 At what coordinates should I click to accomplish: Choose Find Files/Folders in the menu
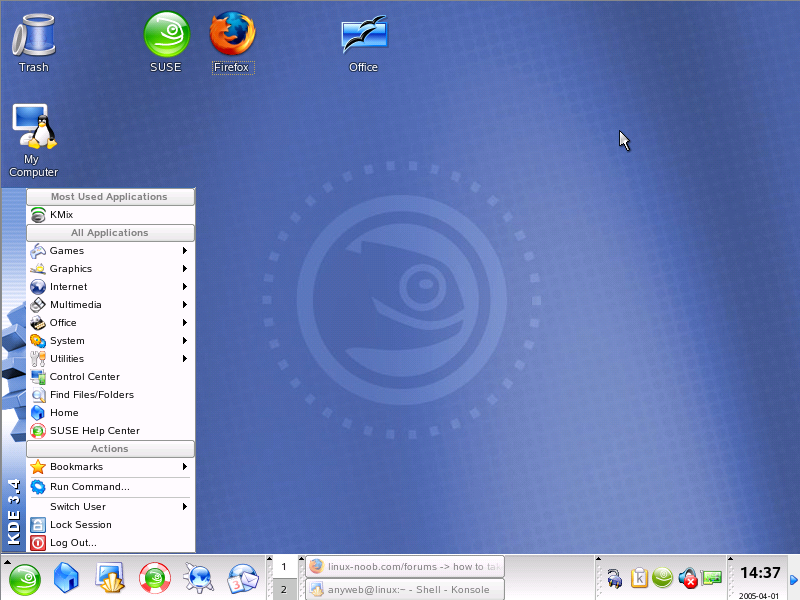pyautogui.click(x=111, y=395)
